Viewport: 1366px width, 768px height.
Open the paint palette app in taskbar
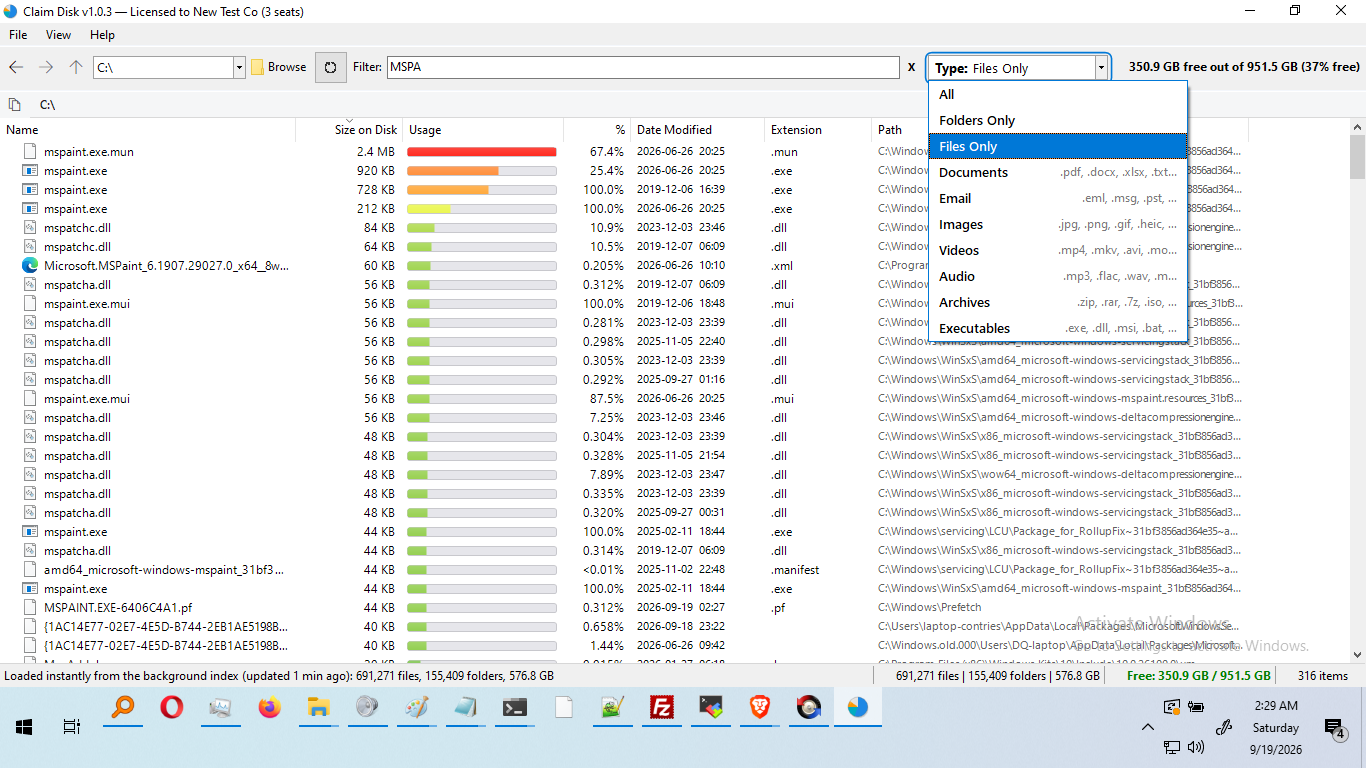416,708
